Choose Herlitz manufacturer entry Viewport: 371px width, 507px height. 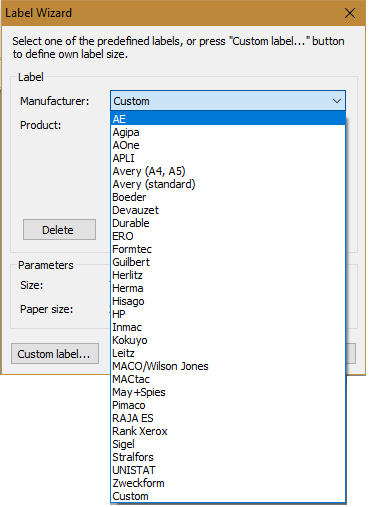228,275
